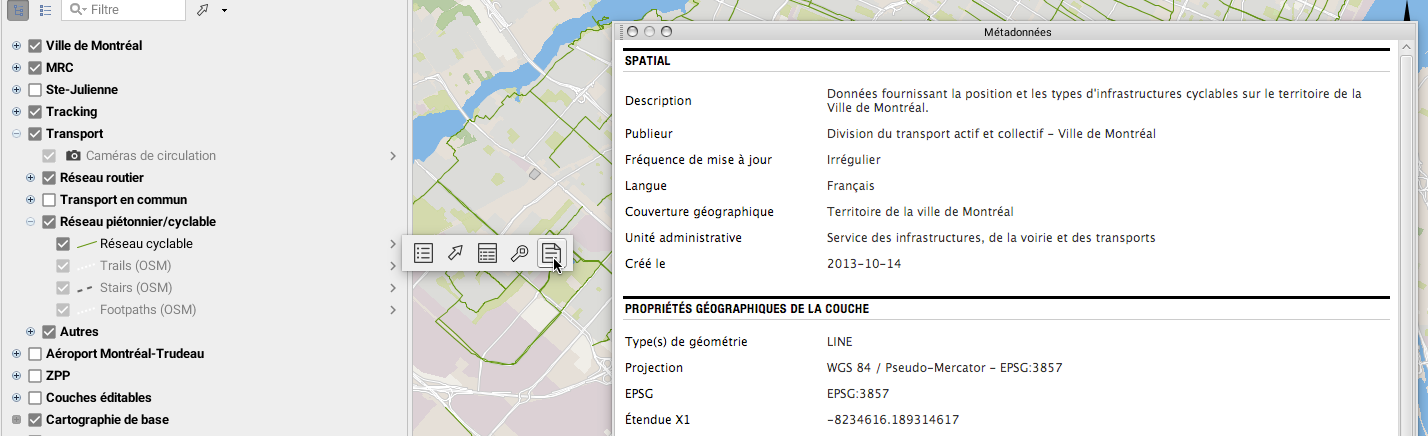Check the Aéroport Montréal-Trudeau layer group
Viewport: 1428px width, 436px height.
(x=35, y=354)
